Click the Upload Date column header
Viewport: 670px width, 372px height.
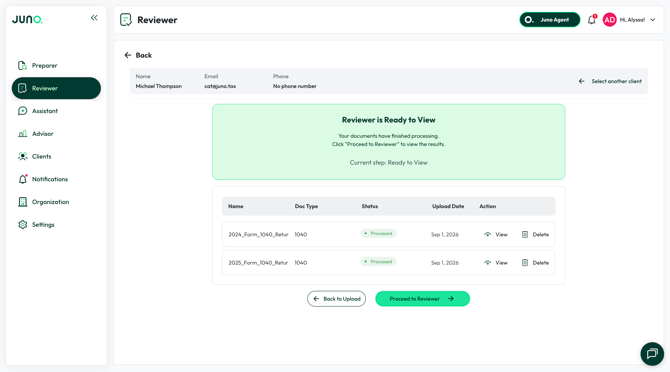click(448, 206)
